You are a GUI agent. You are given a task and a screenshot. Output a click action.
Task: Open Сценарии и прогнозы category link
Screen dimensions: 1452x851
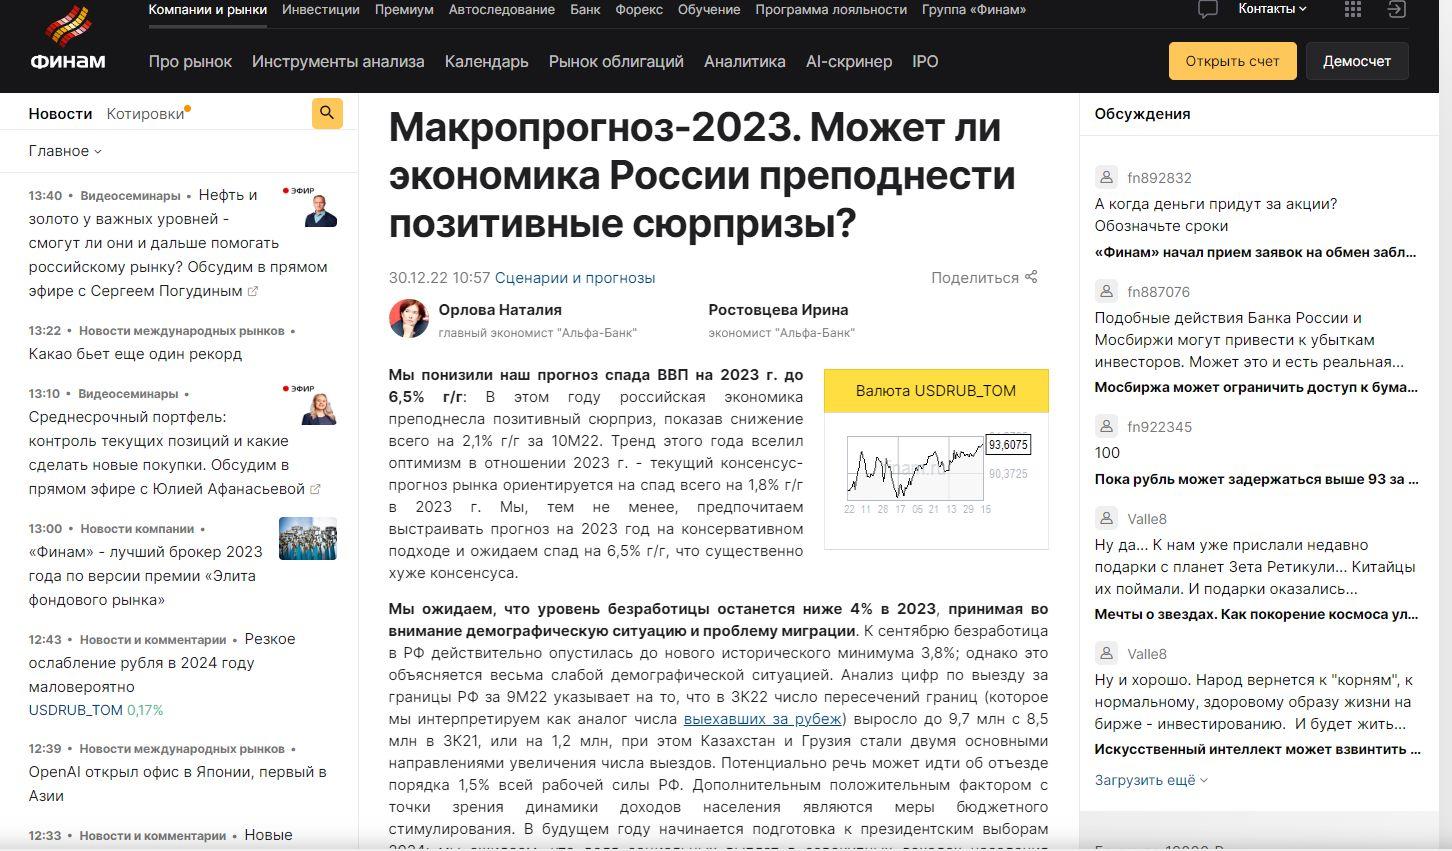coord(575,278)
